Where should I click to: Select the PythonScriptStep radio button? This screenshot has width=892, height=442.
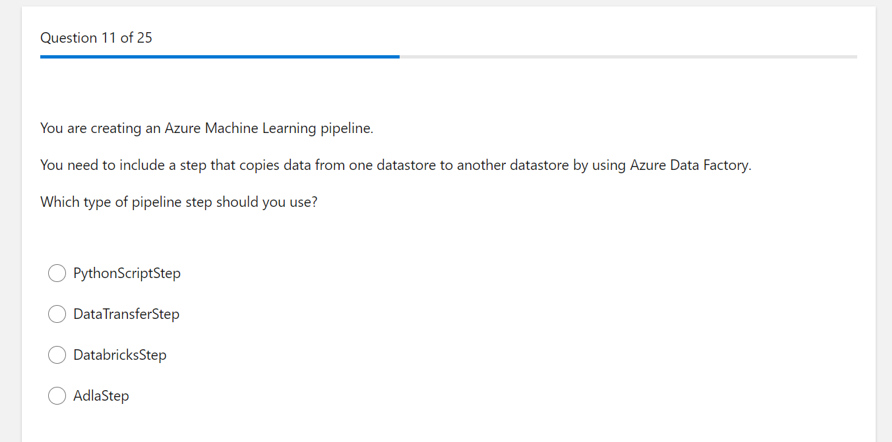tap(57, 273)
